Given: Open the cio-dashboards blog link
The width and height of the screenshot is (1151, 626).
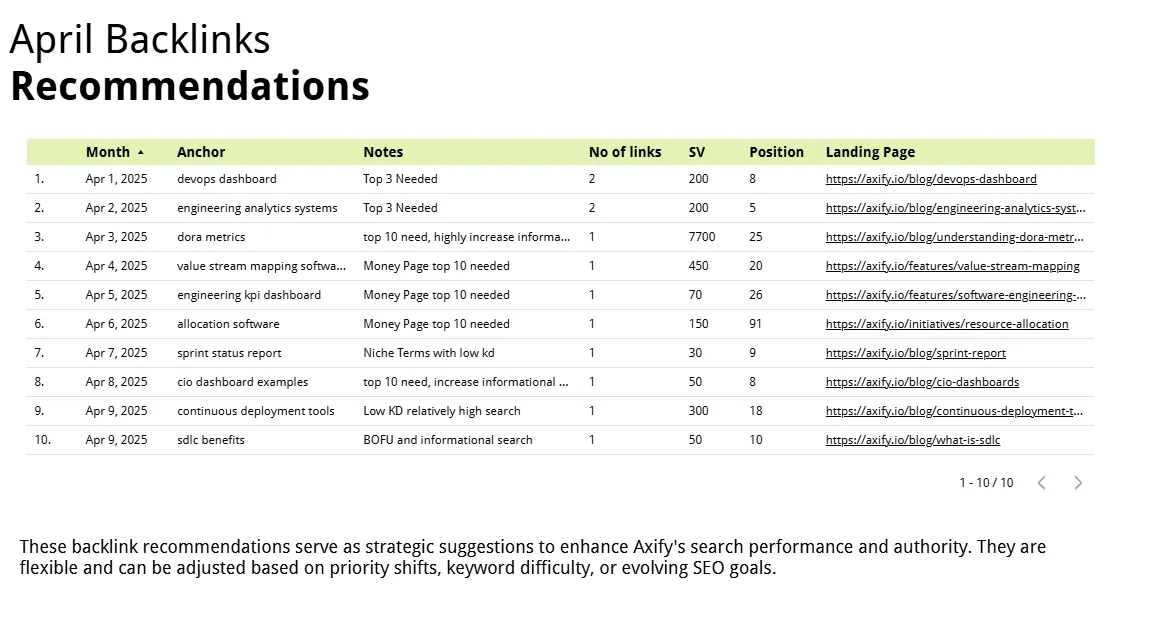Looking at the screenshot, I should [x=922, y=382].
